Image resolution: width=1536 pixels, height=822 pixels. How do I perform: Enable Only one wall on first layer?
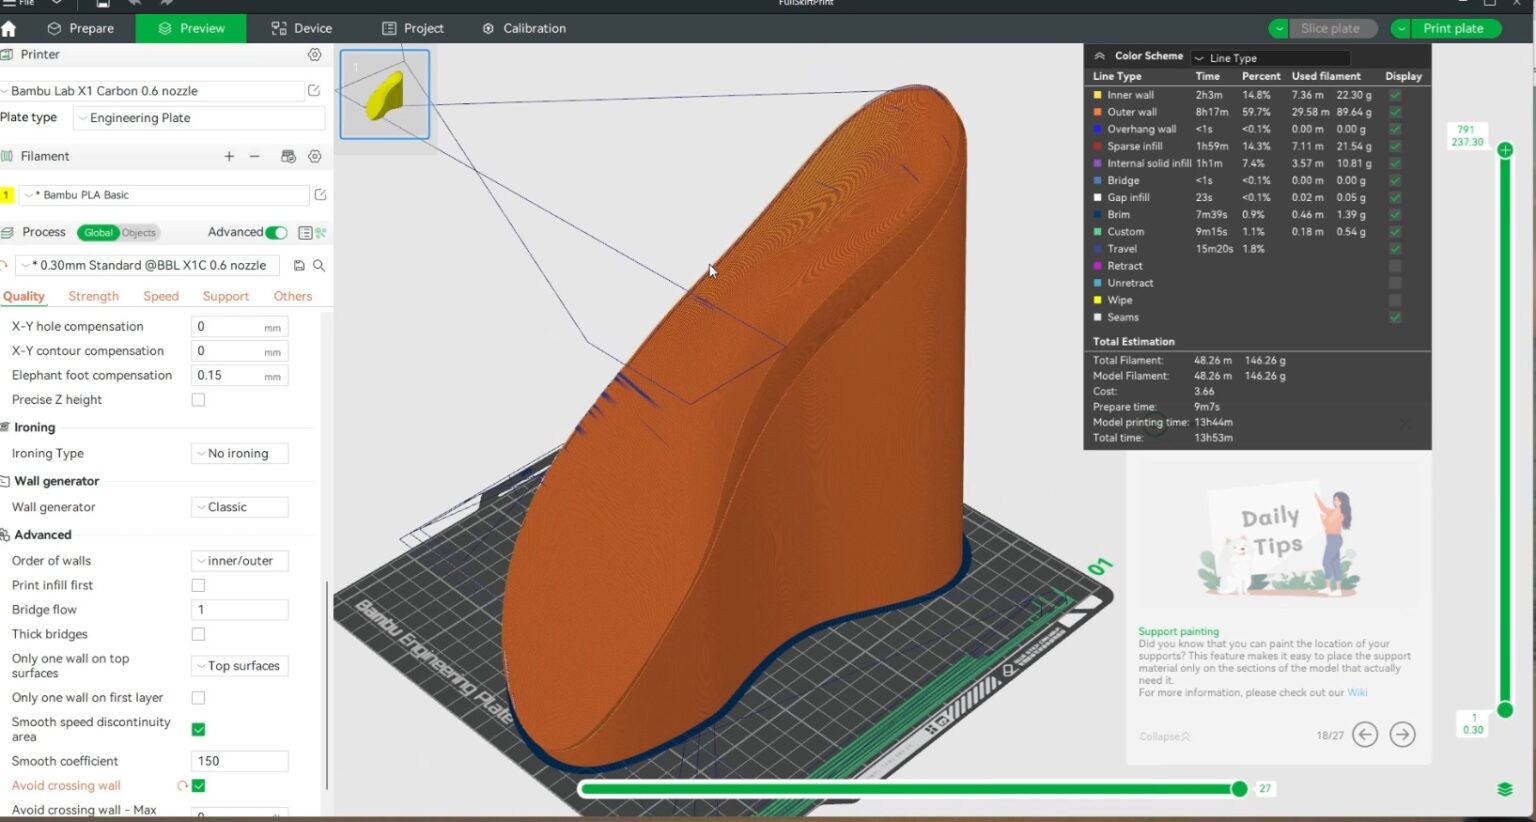pos(198,698)
